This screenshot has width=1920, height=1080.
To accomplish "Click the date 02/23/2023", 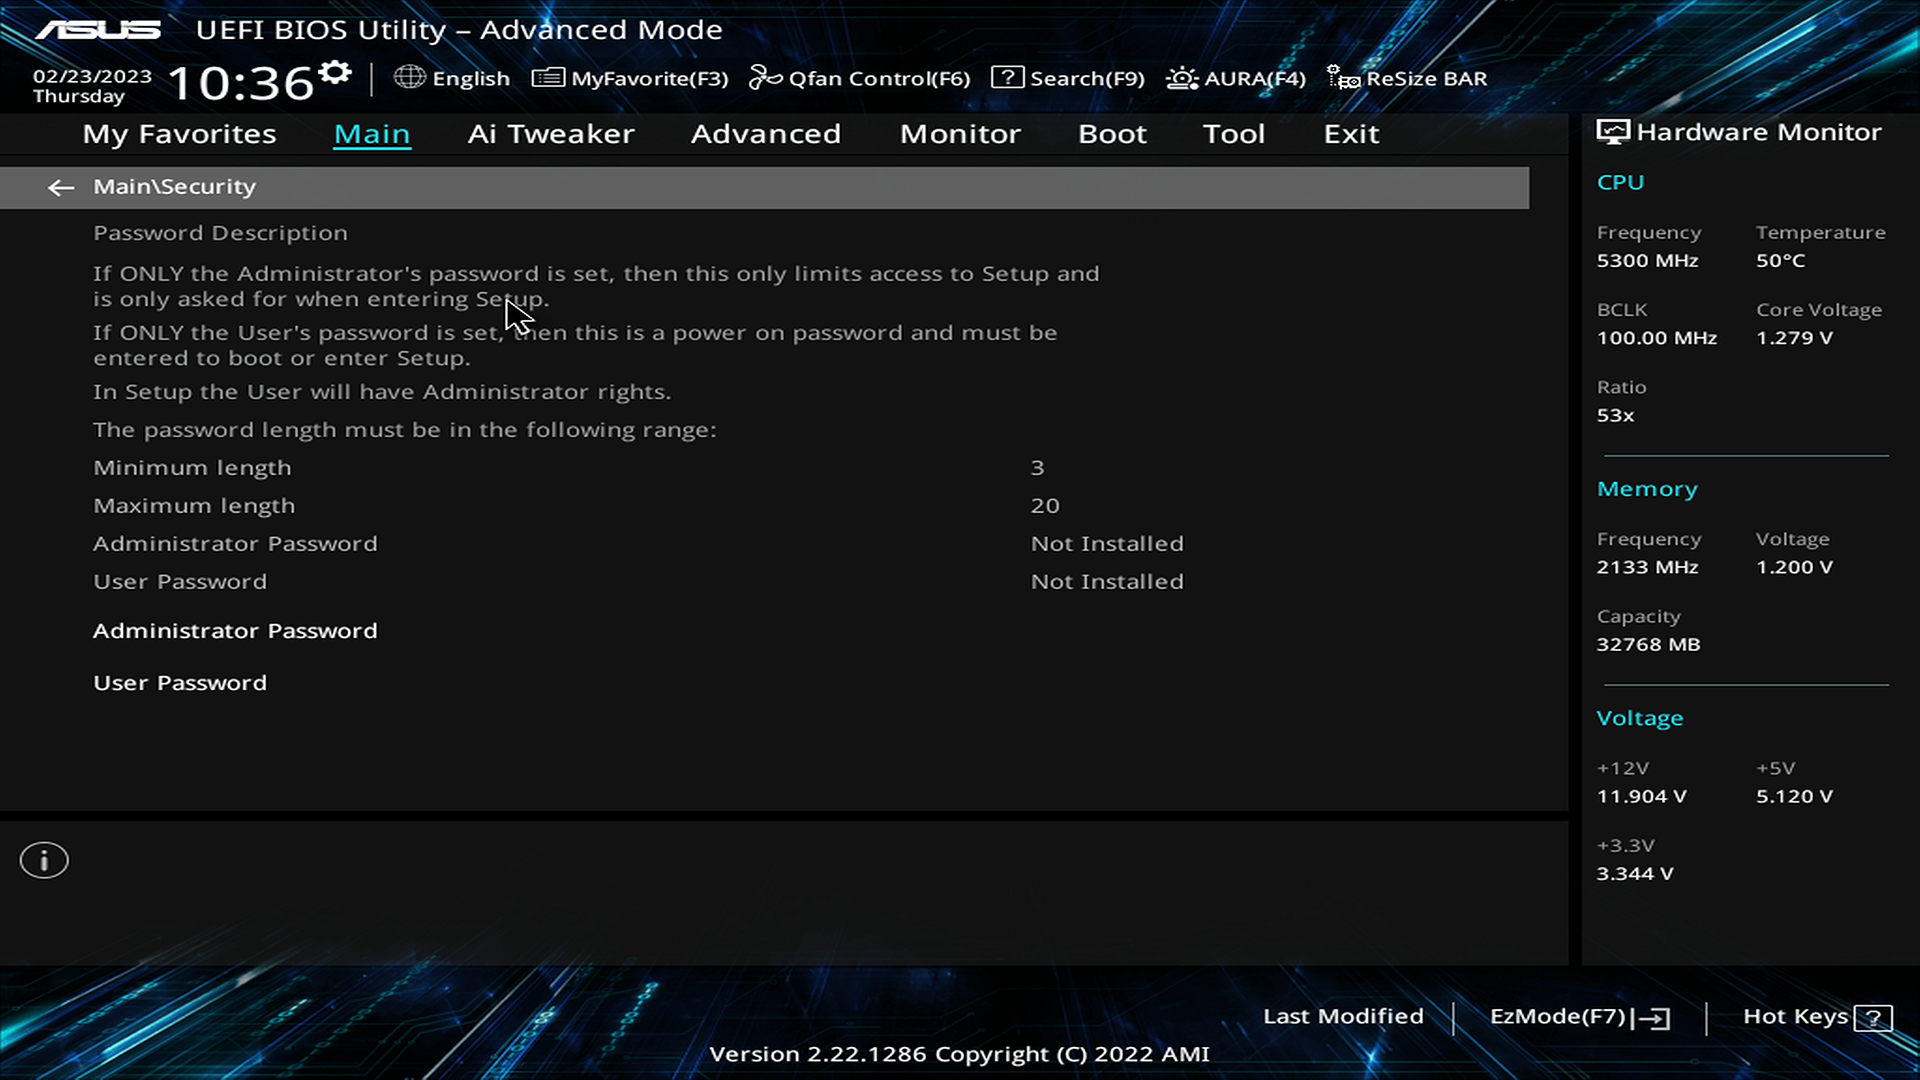I will point(92,76).
